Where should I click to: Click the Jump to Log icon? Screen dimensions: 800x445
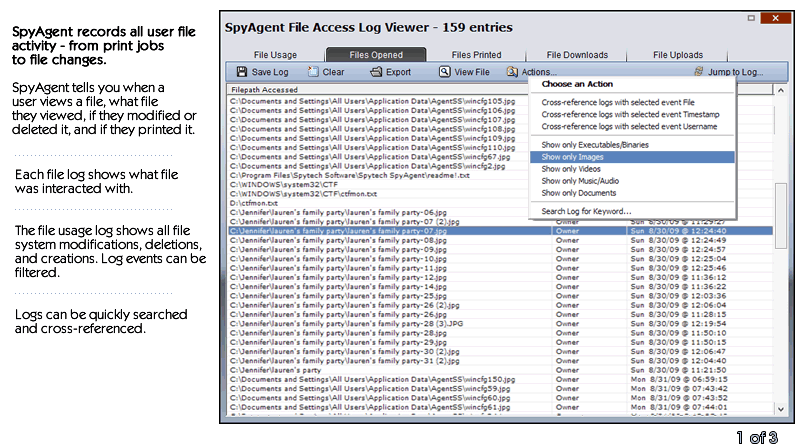(698, 71)
